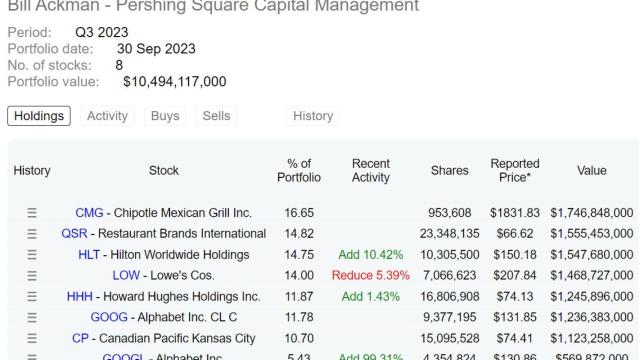Open history icon for Lowe's Cos. row
640x360 pixels.
tap(32, 276)
